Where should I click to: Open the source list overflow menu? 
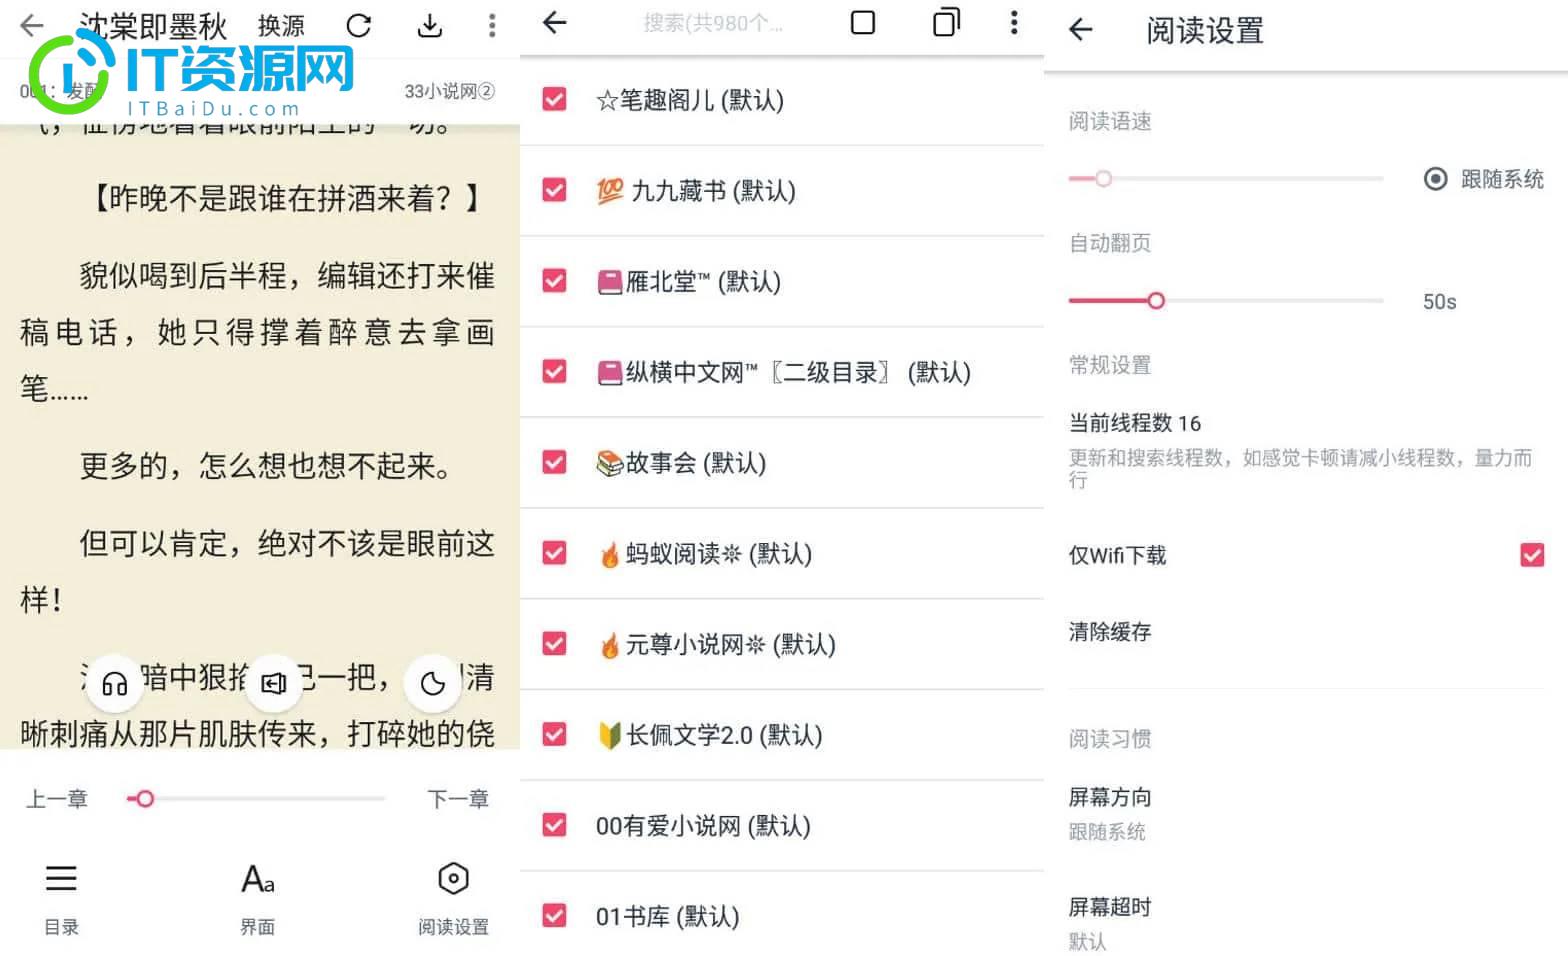(x=1014, y=22)
